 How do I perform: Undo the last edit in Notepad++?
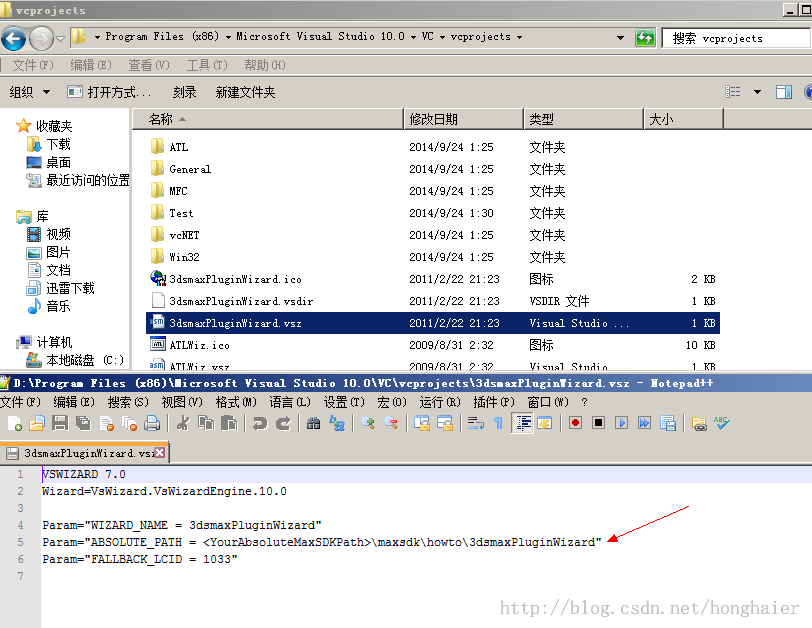tap(259, 423)
